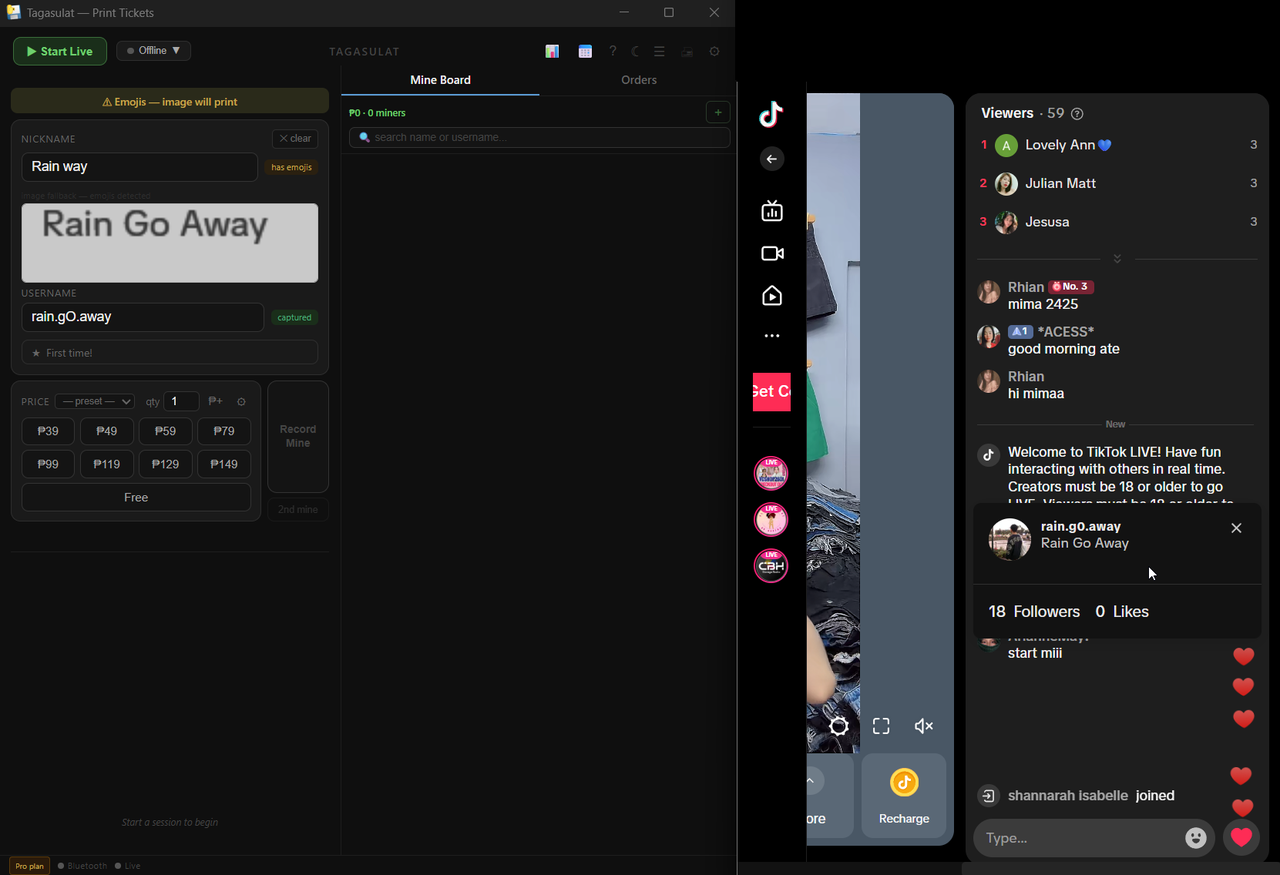The height and width of the screenshot is (875, 1280).
Task: Open the hamburger list icon in Tagasulat toolbar
Action: click(659, 51)
